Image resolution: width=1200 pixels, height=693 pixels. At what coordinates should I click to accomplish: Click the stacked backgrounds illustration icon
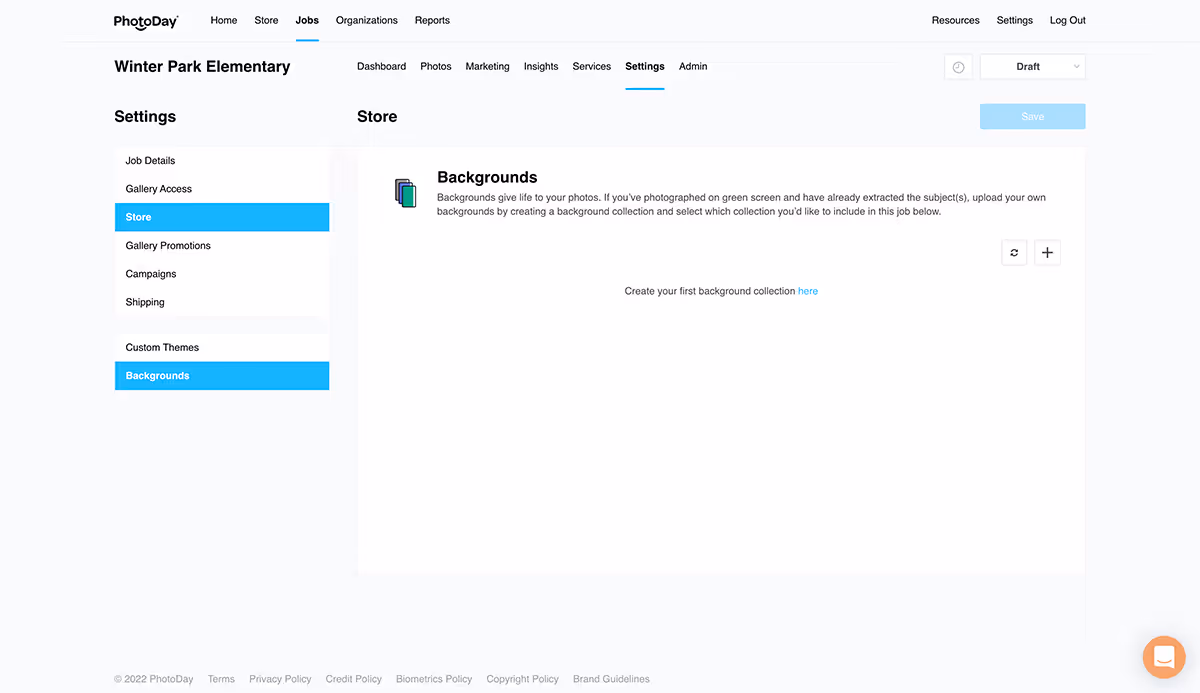coord(405,193)
